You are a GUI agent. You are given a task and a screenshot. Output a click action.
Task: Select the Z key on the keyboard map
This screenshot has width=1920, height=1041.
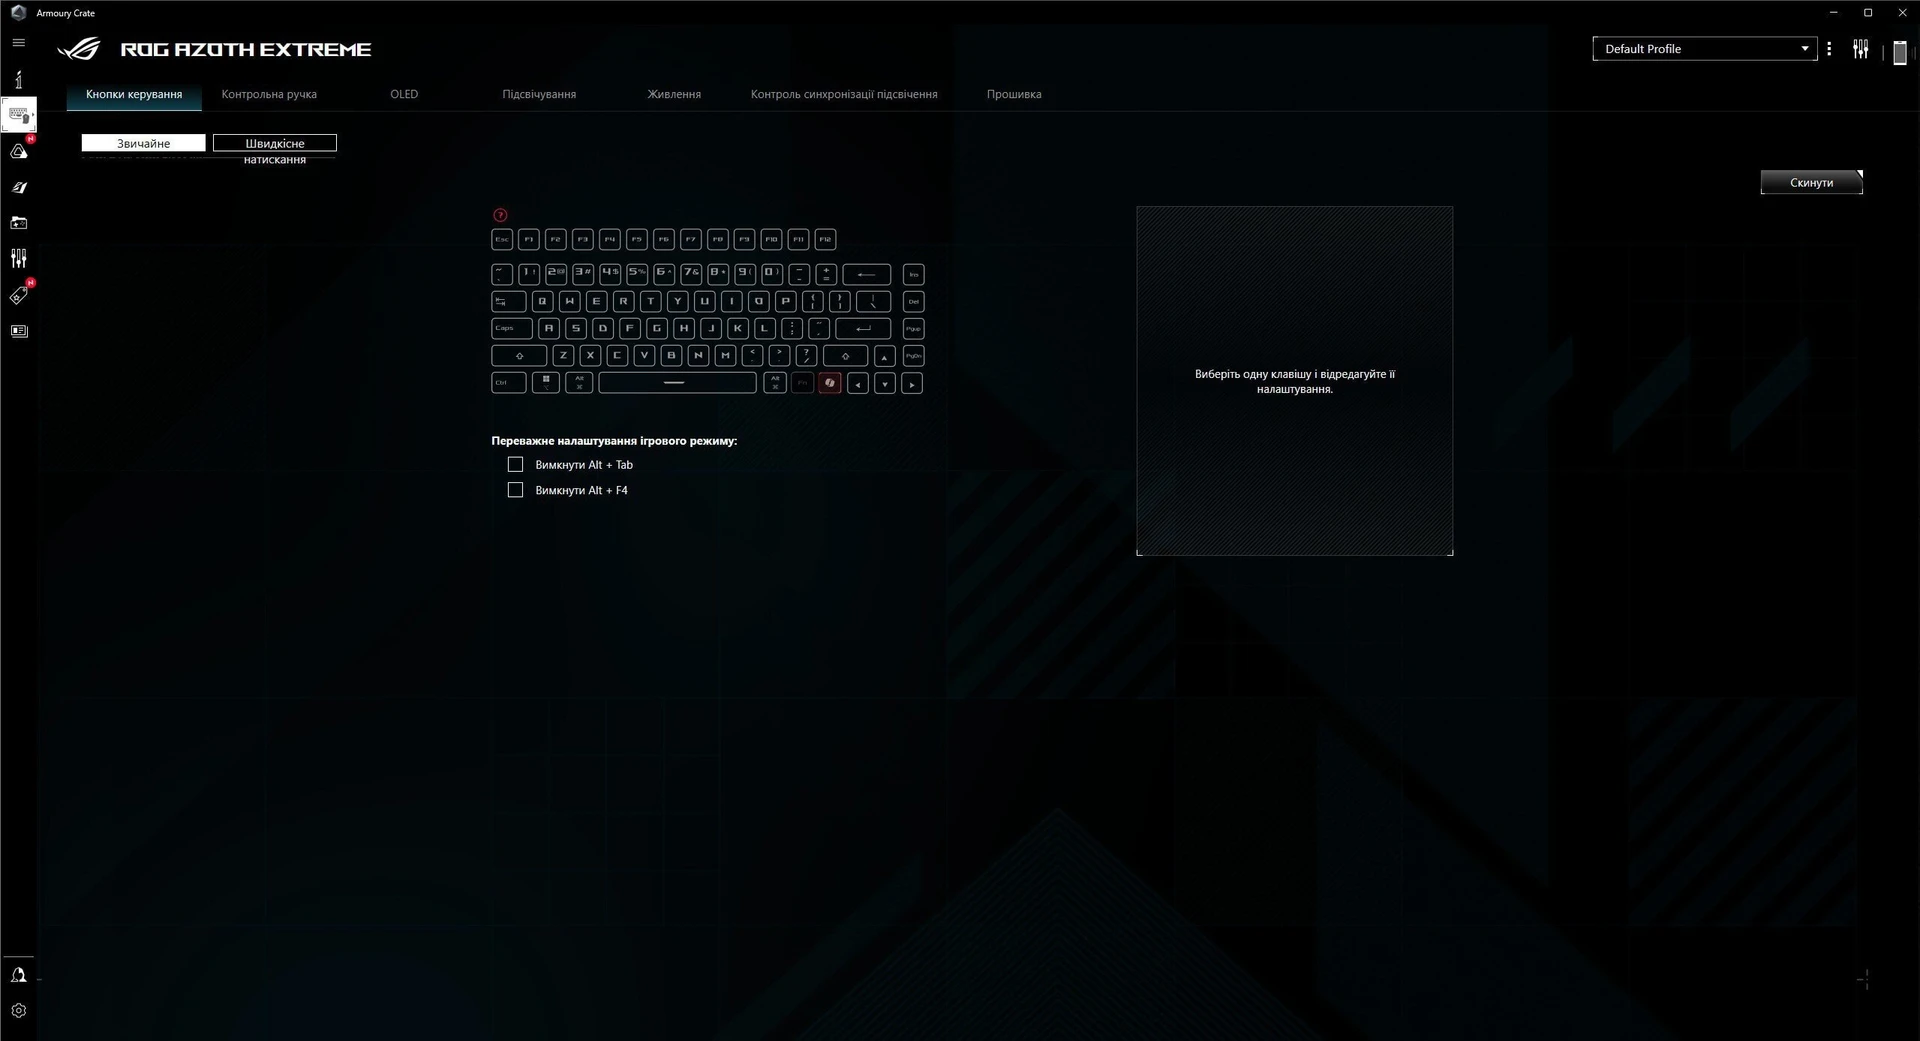[563, 356]
